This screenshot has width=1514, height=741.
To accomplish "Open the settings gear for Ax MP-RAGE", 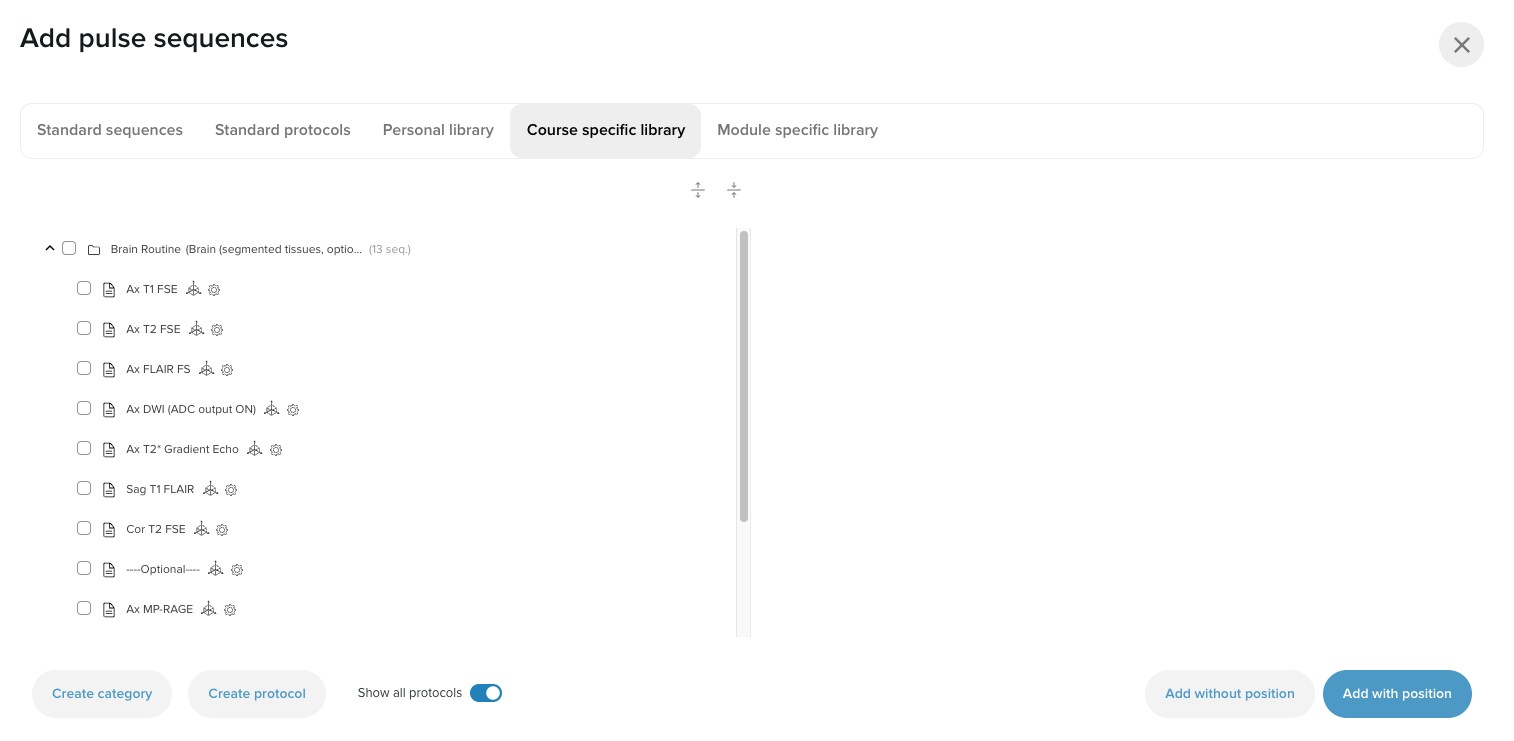I will click(230, 610).
